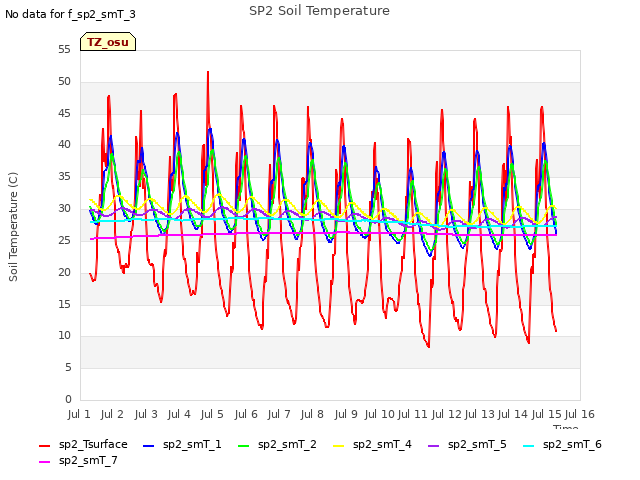
Task: Click the 10 y-axis tick label
Action: pos(64,336)
